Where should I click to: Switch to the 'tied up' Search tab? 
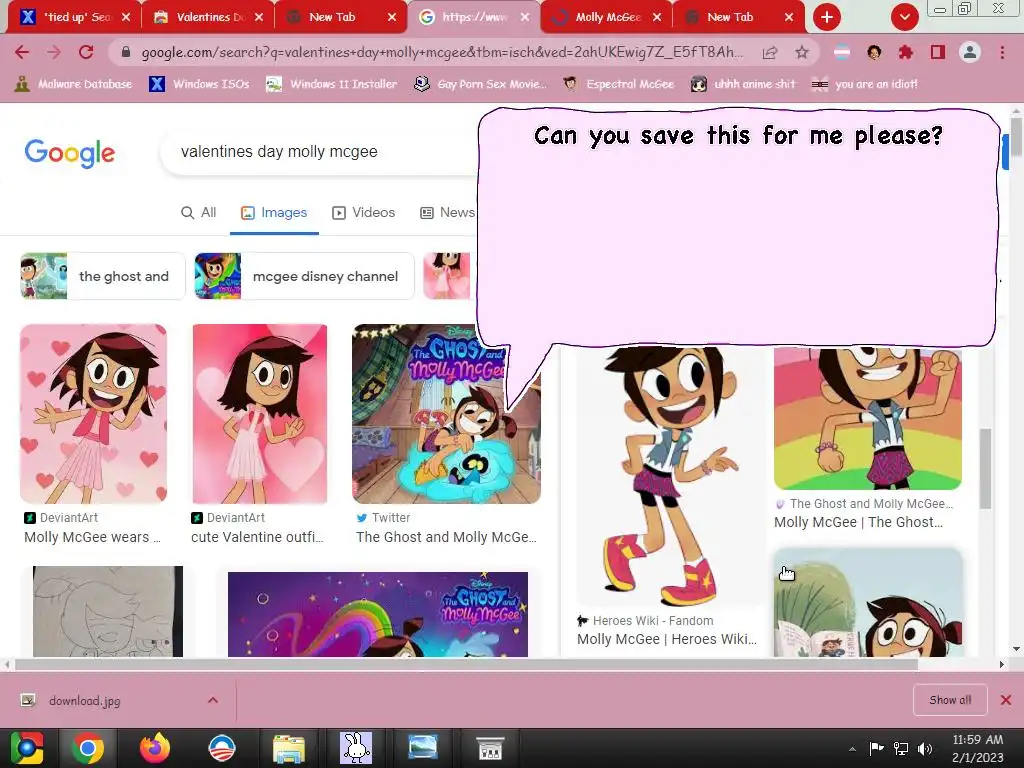[x=72, y=17]
